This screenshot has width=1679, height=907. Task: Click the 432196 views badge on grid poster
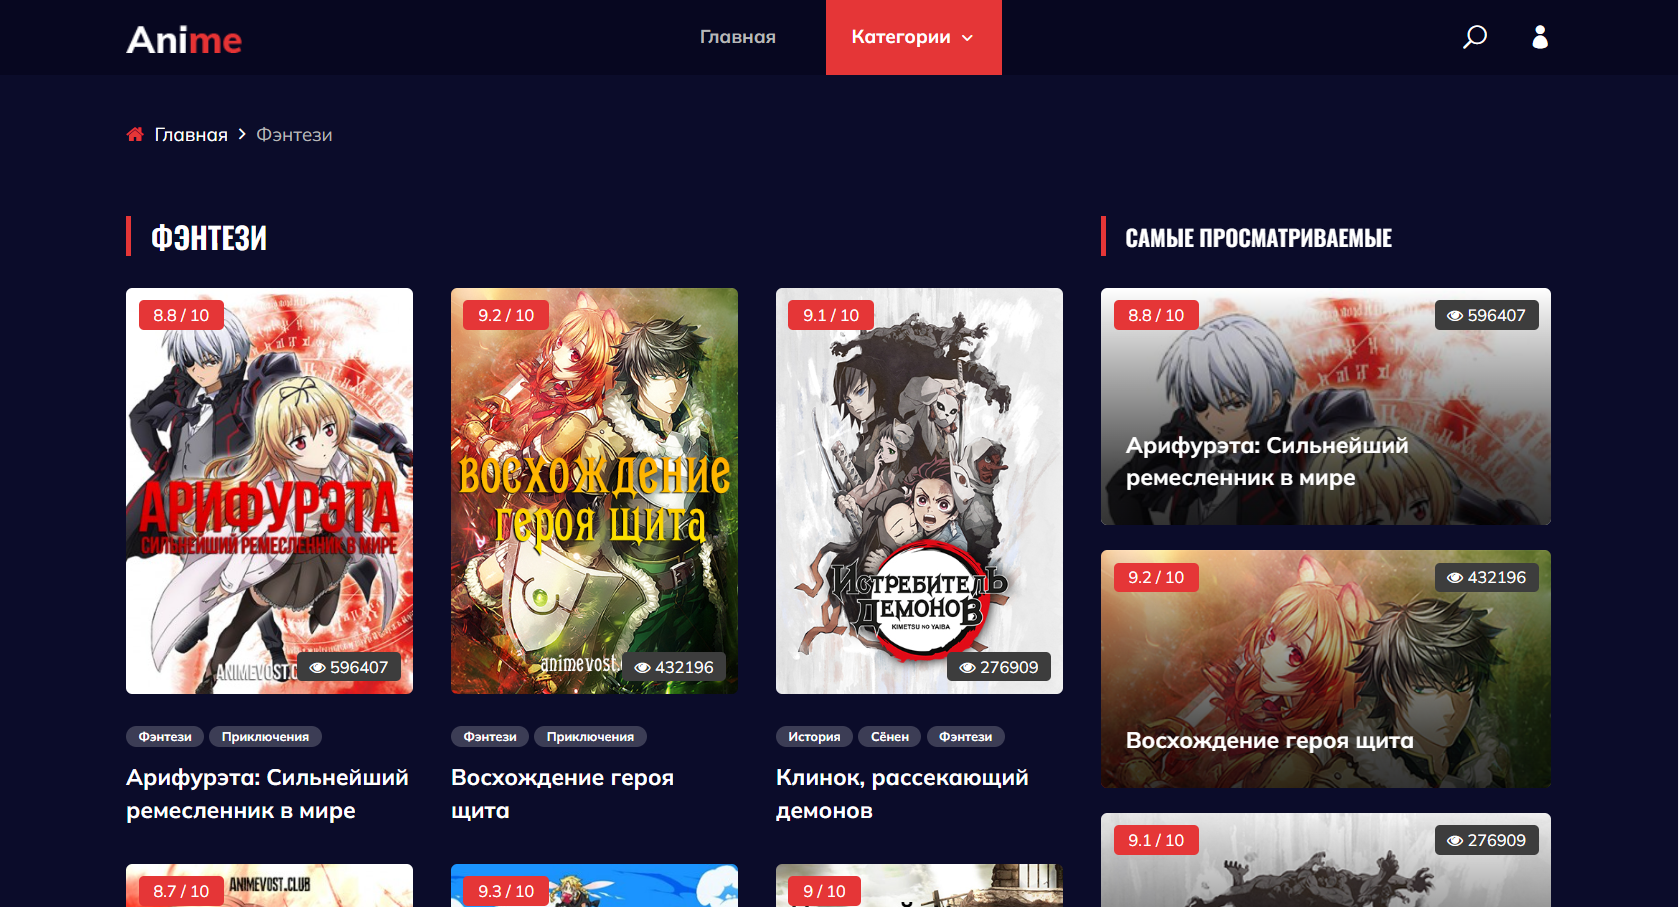[674, 667]
